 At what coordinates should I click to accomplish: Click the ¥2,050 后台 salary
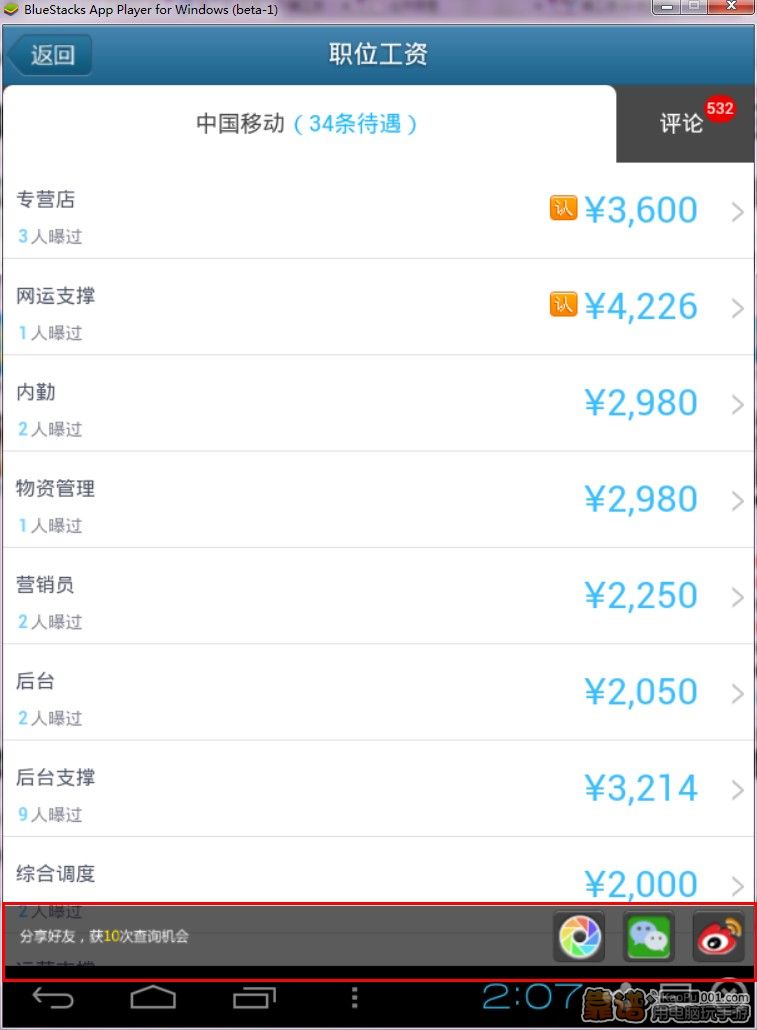click(640, 692)
